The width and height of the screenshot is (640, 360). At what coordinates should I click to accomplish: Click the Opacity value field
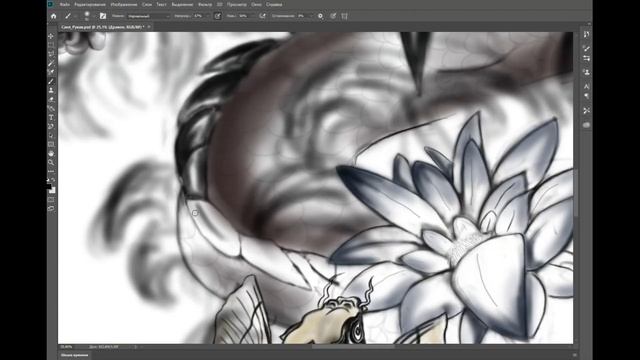(199, 16)
